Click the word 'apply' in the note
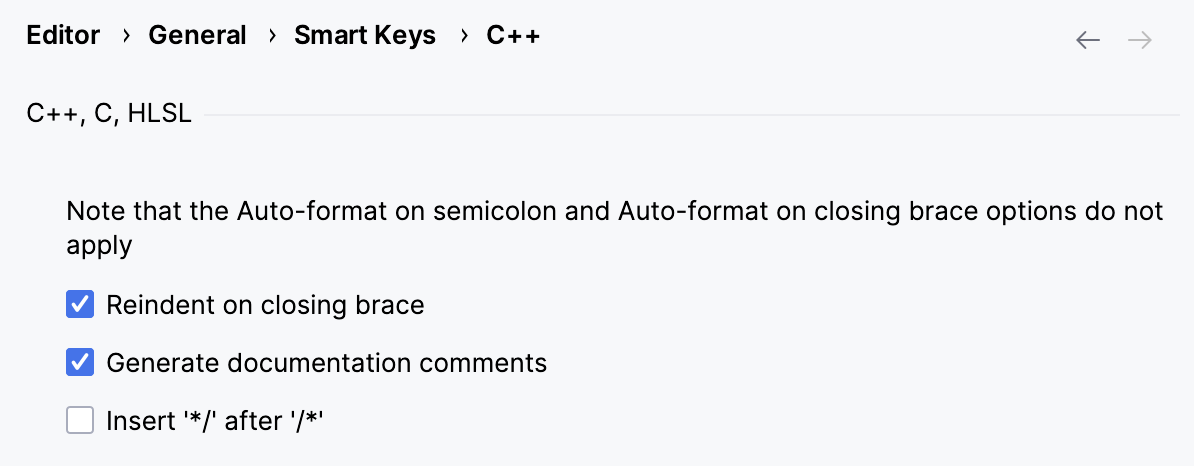 (99, 246)
